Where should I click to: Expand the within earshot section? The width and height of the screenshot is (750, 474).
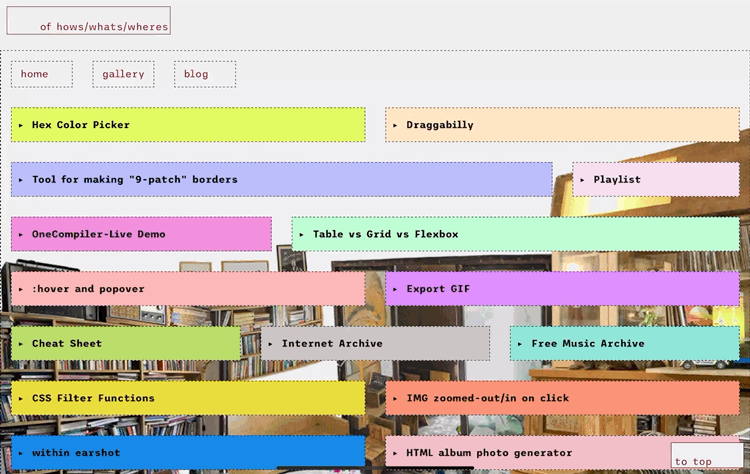76,453
